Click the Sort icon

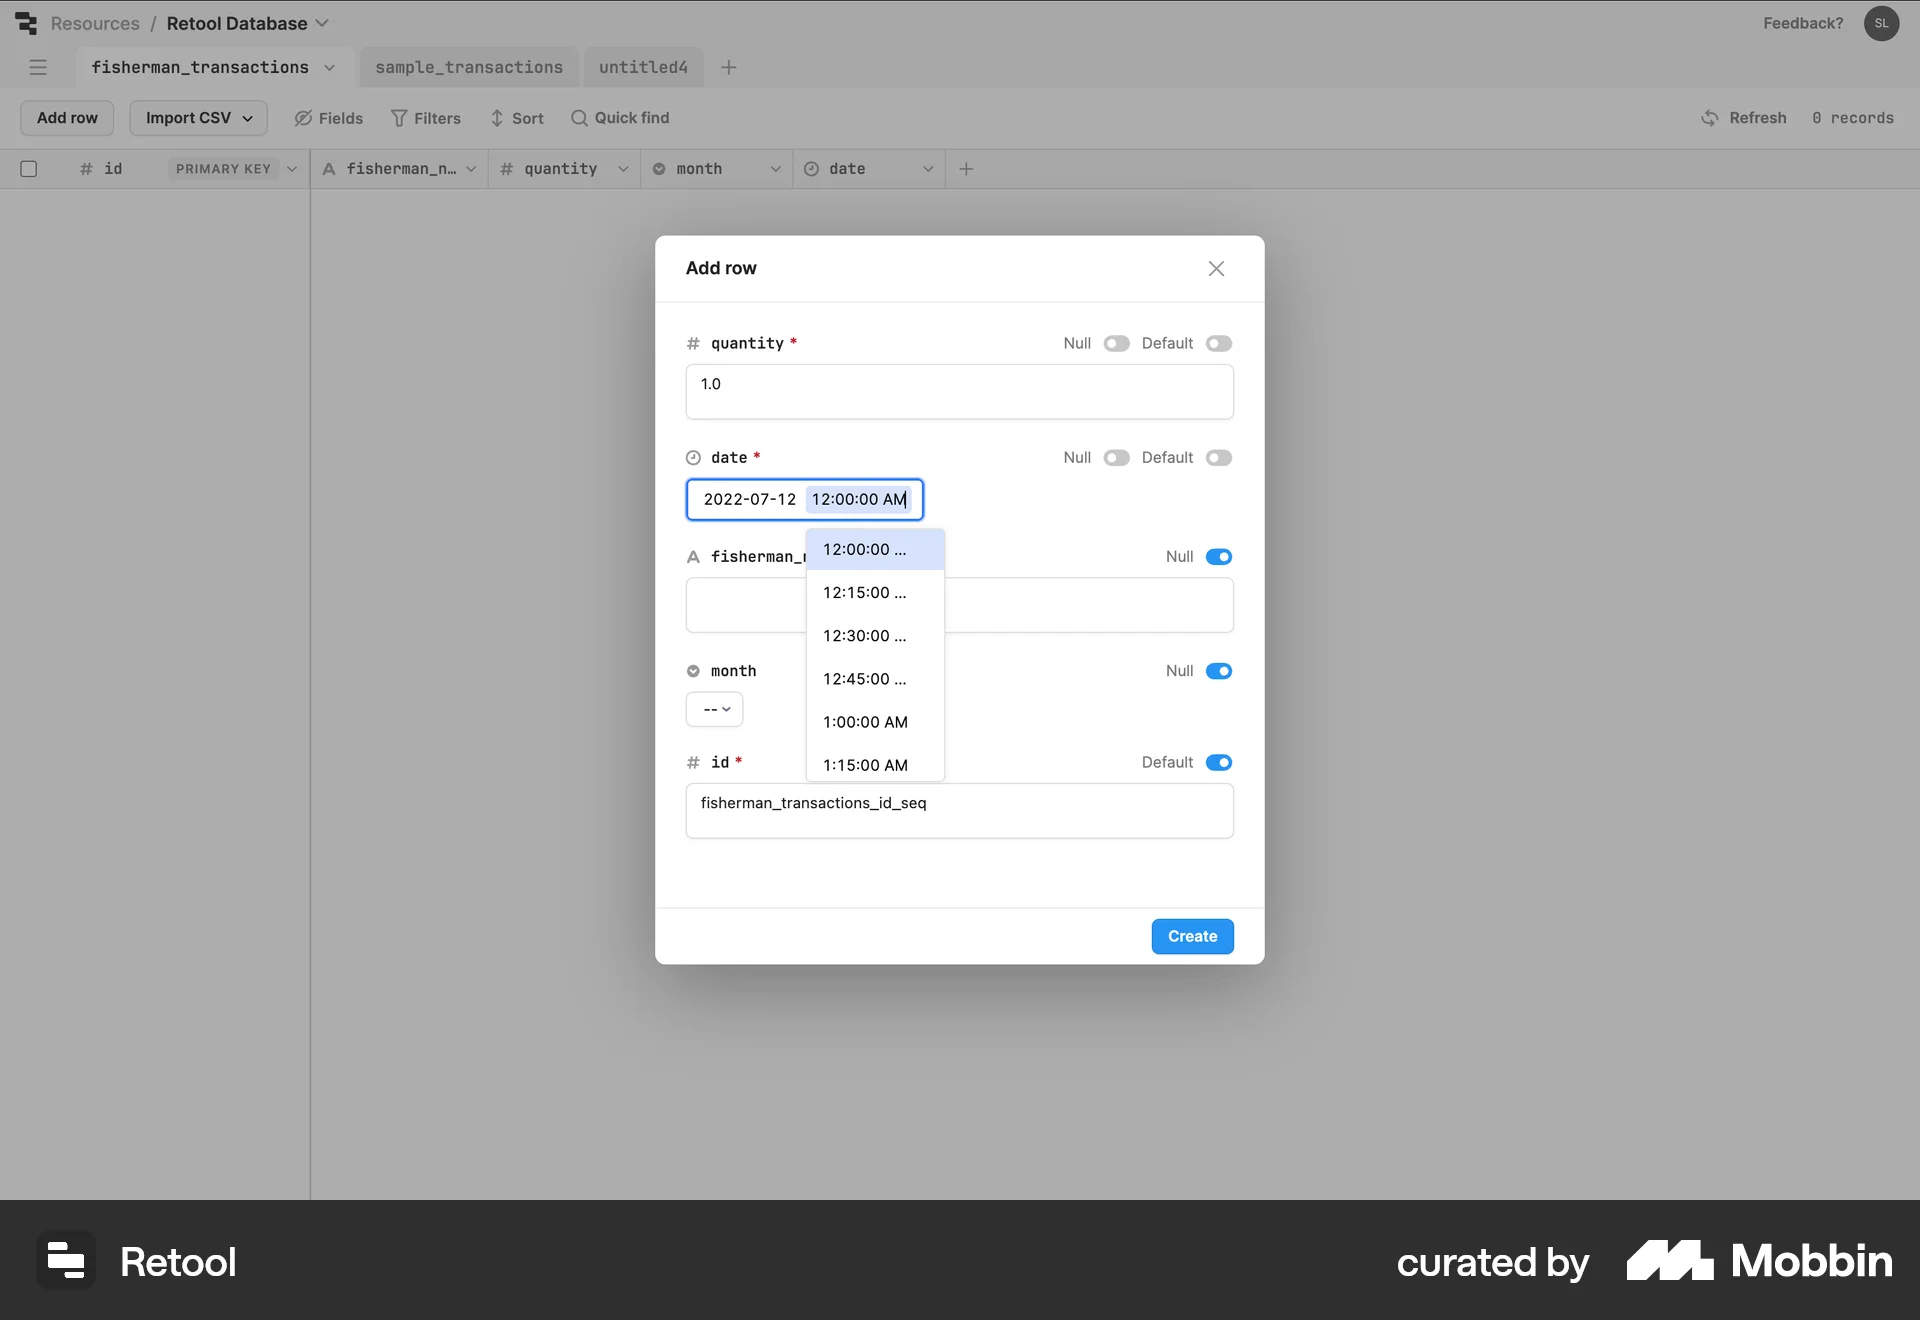pyautogui.click(x=516, y=118)
